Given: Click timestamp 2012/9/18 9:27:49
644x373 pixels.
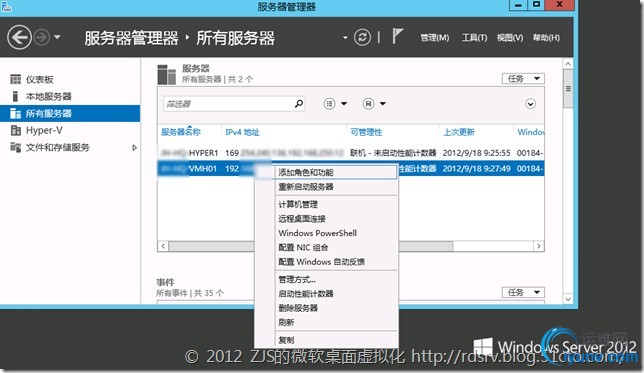Looking at the screenshot, I should click(476, 168).
